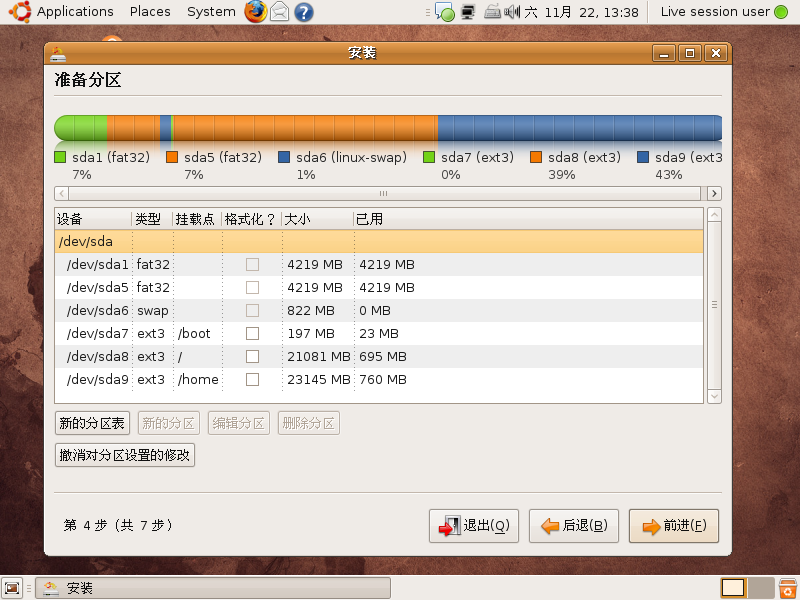
Task: Open the Trash icon in bottom panel
Action: 788,588
